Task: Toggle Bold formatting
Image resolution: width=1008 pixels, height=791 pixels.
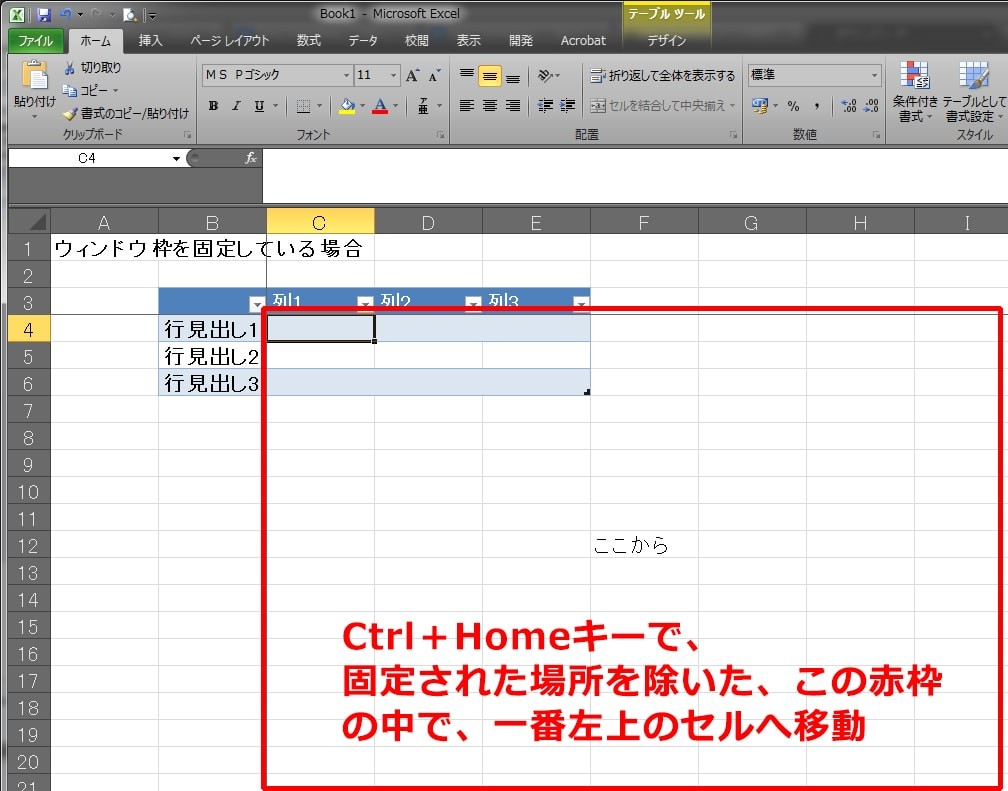Action: pos(213,105)
